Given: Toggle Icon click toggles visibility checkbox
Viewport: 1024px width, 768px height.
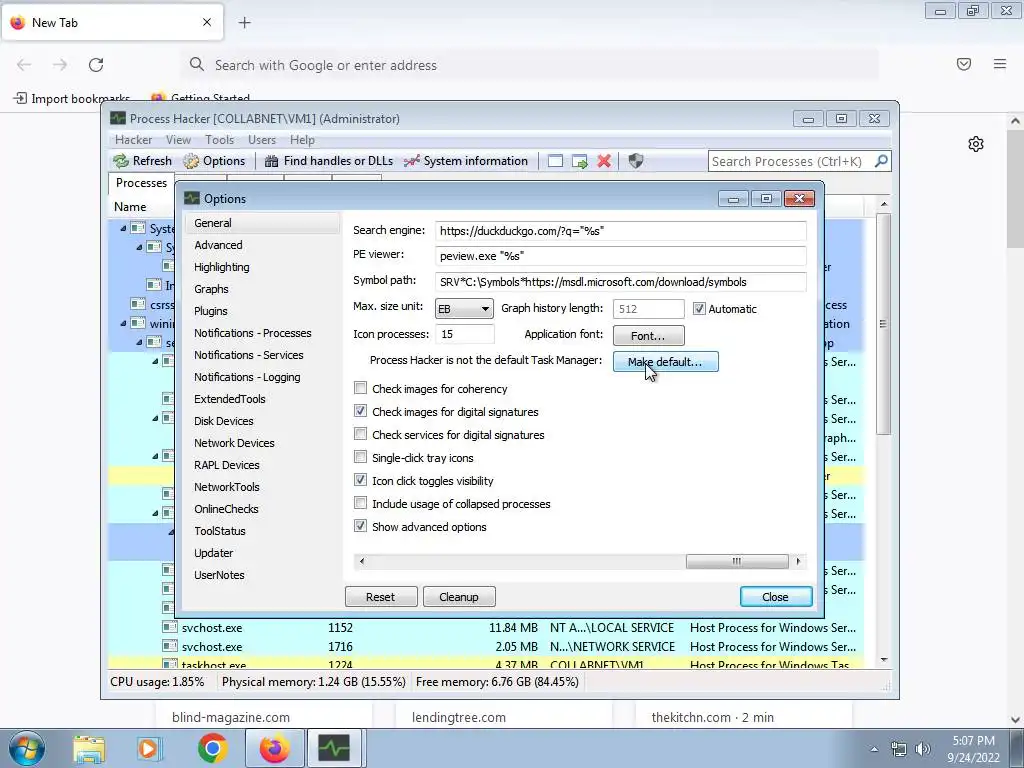Looking at the screenshot, I should 360,480.
